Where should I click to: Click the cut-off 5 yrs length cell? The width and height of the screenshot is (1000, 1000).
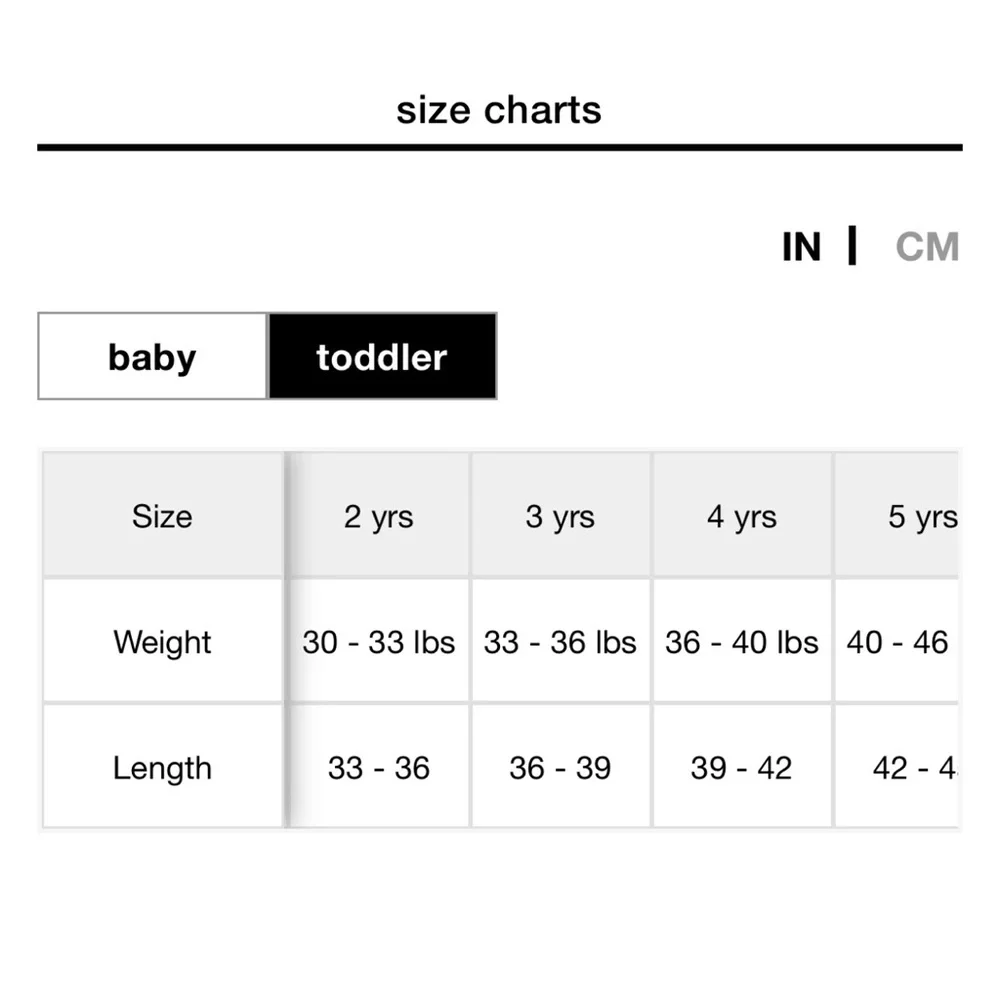897,767
